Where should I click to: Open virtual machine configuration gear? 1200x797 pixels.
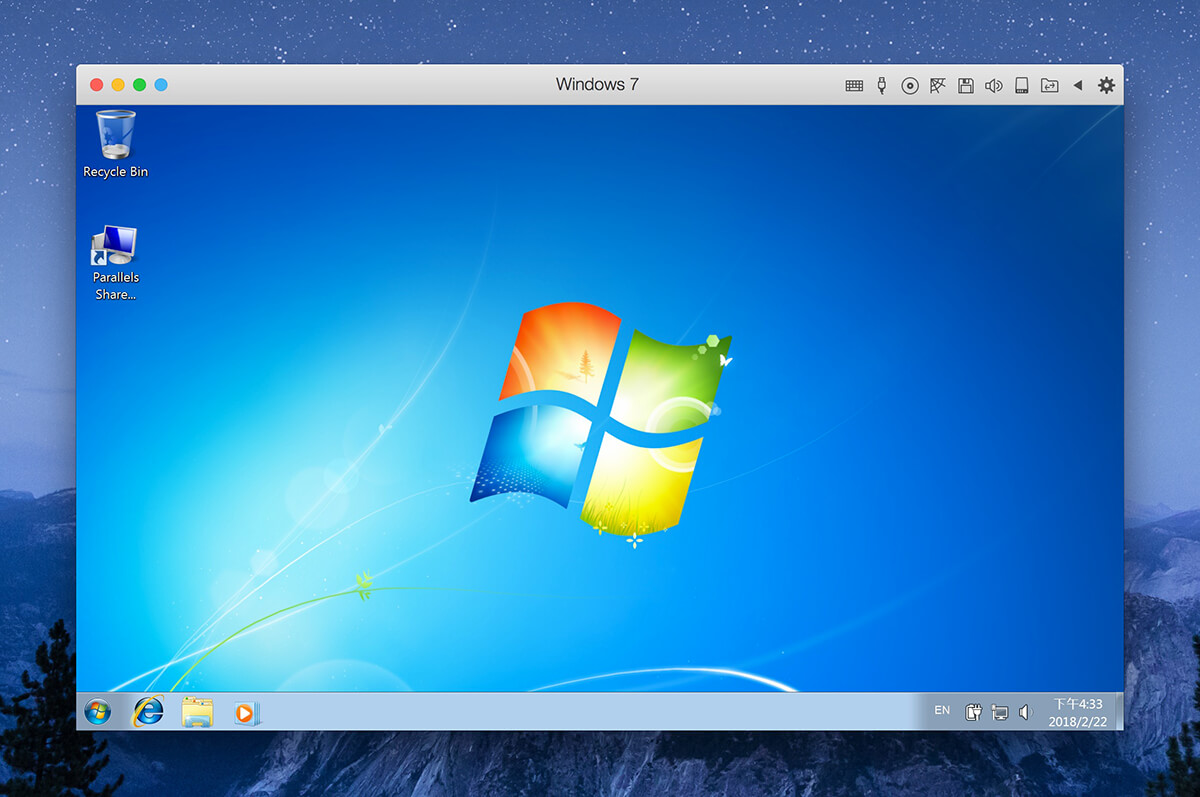1106,85
